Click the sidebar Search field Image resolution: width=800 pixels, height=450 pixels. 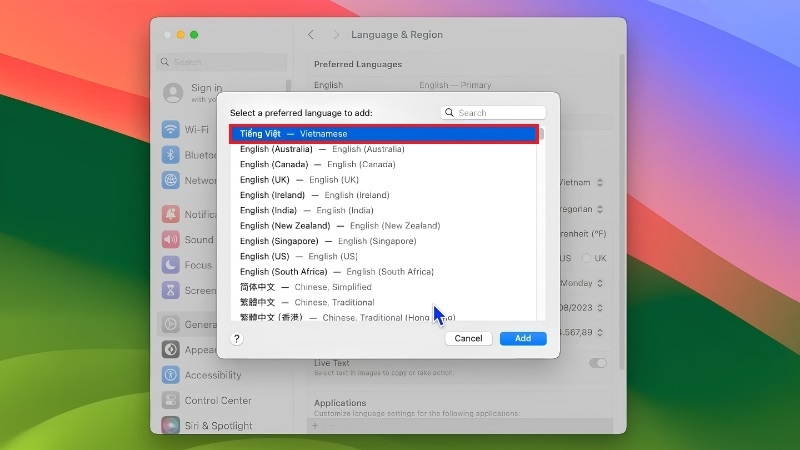(222, 62)
